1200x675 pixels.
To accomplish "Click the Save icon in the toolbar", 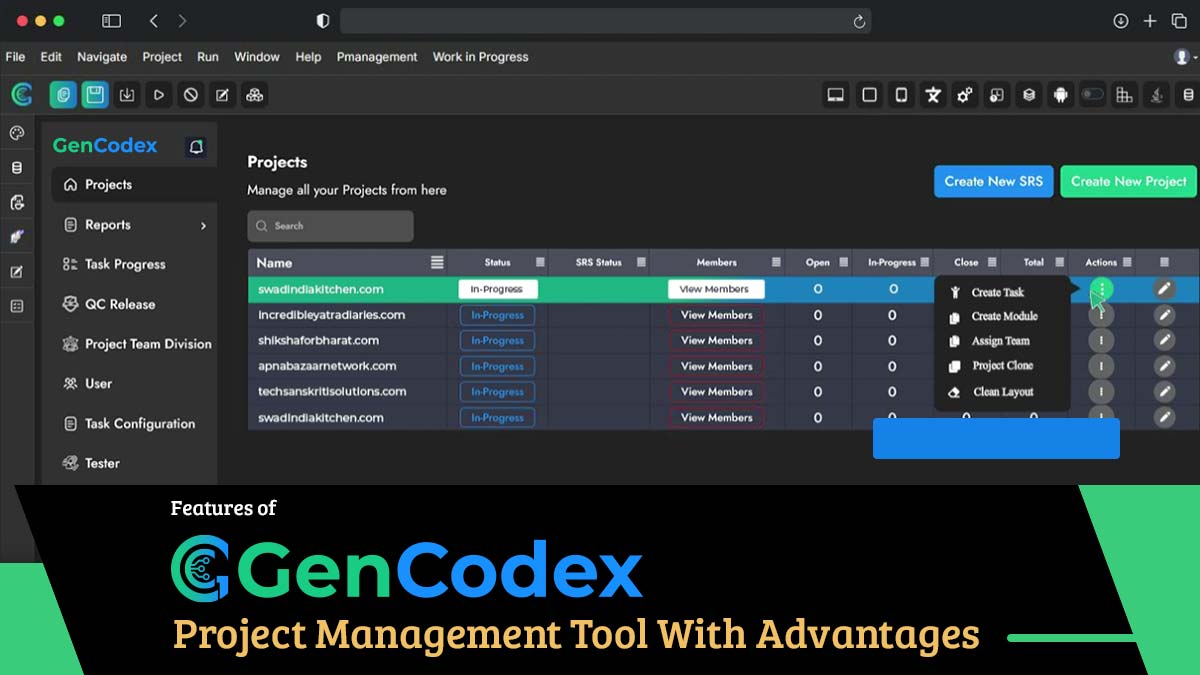I will click(x=95, y=95).
